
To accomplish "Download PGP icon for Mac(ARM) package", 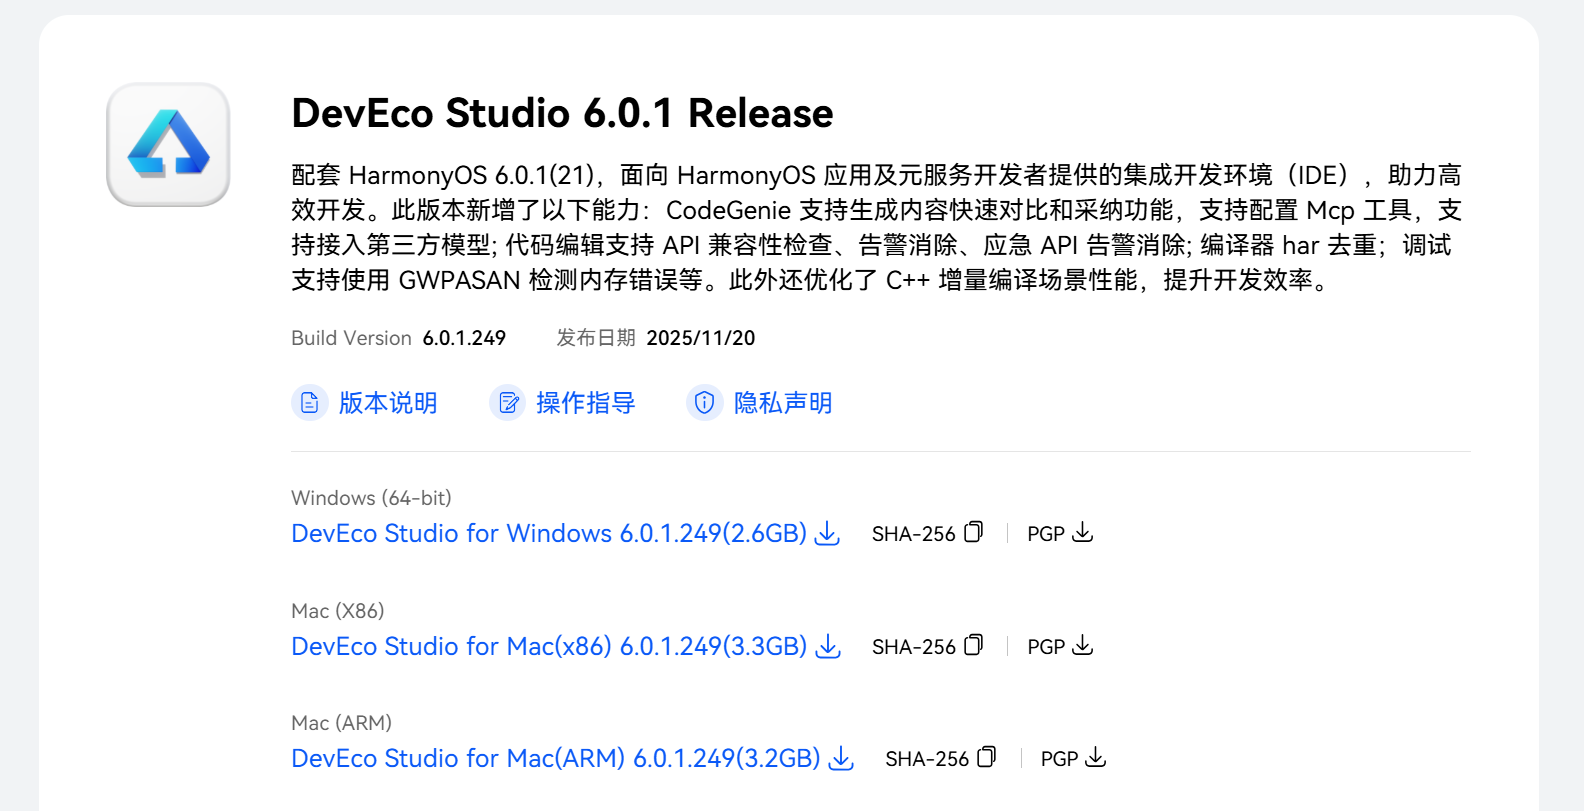I will click(x=1096, y=758).
